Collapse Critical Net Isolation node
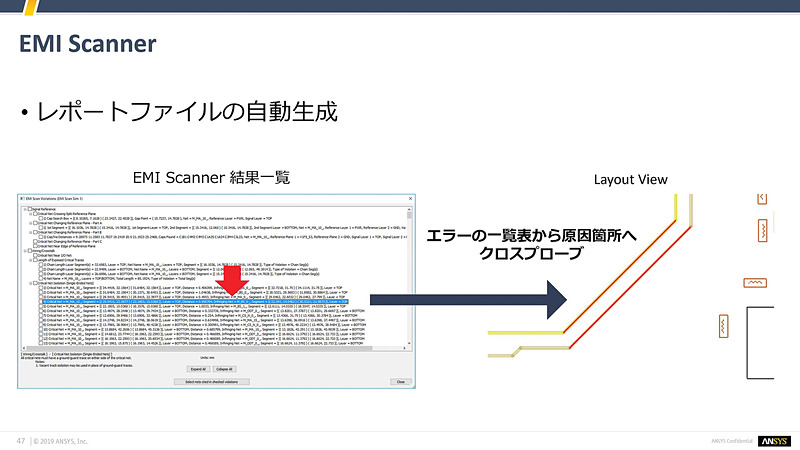Viewport: 800px width, 450px height. click(x=31, y=283)
